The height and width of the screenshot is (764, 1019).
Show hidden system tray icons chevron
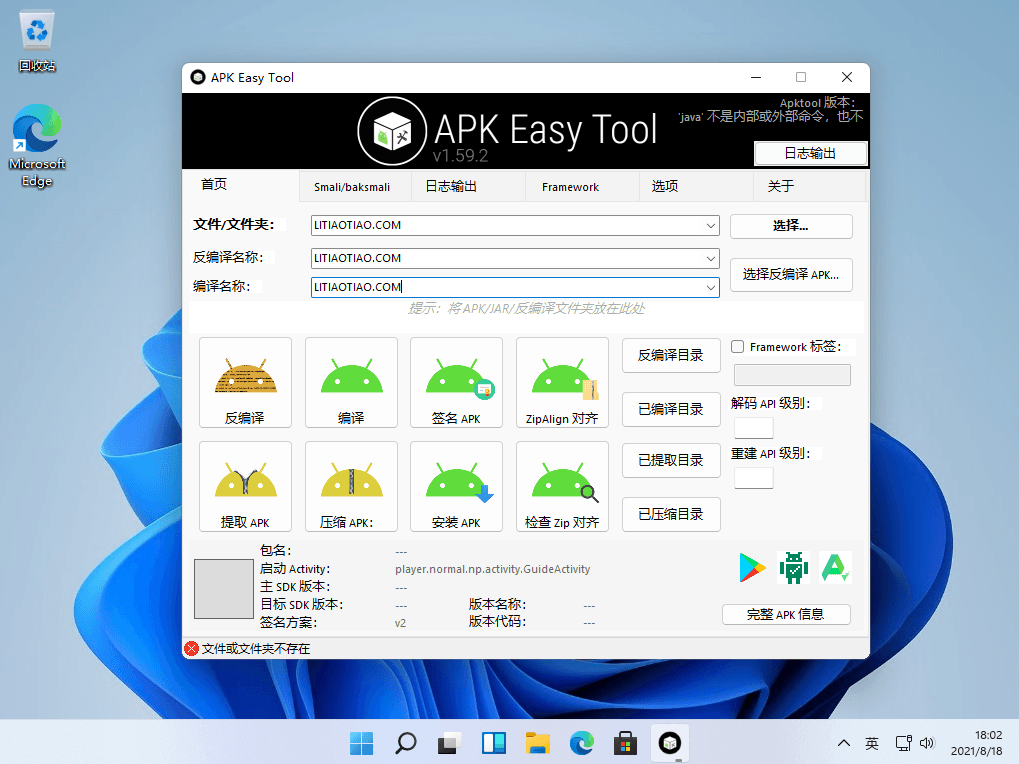(844, 743)
